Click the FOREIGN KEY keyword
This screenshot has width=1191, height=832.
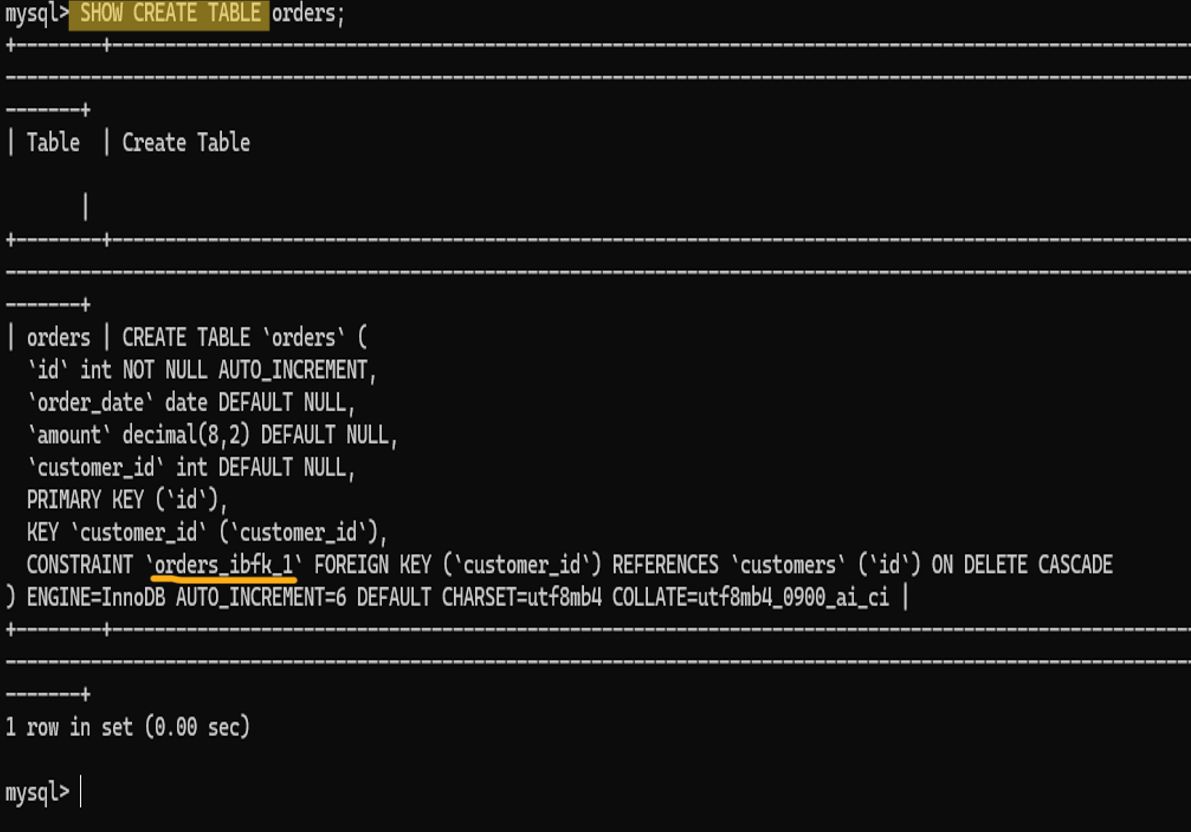[x=373, y=565]
